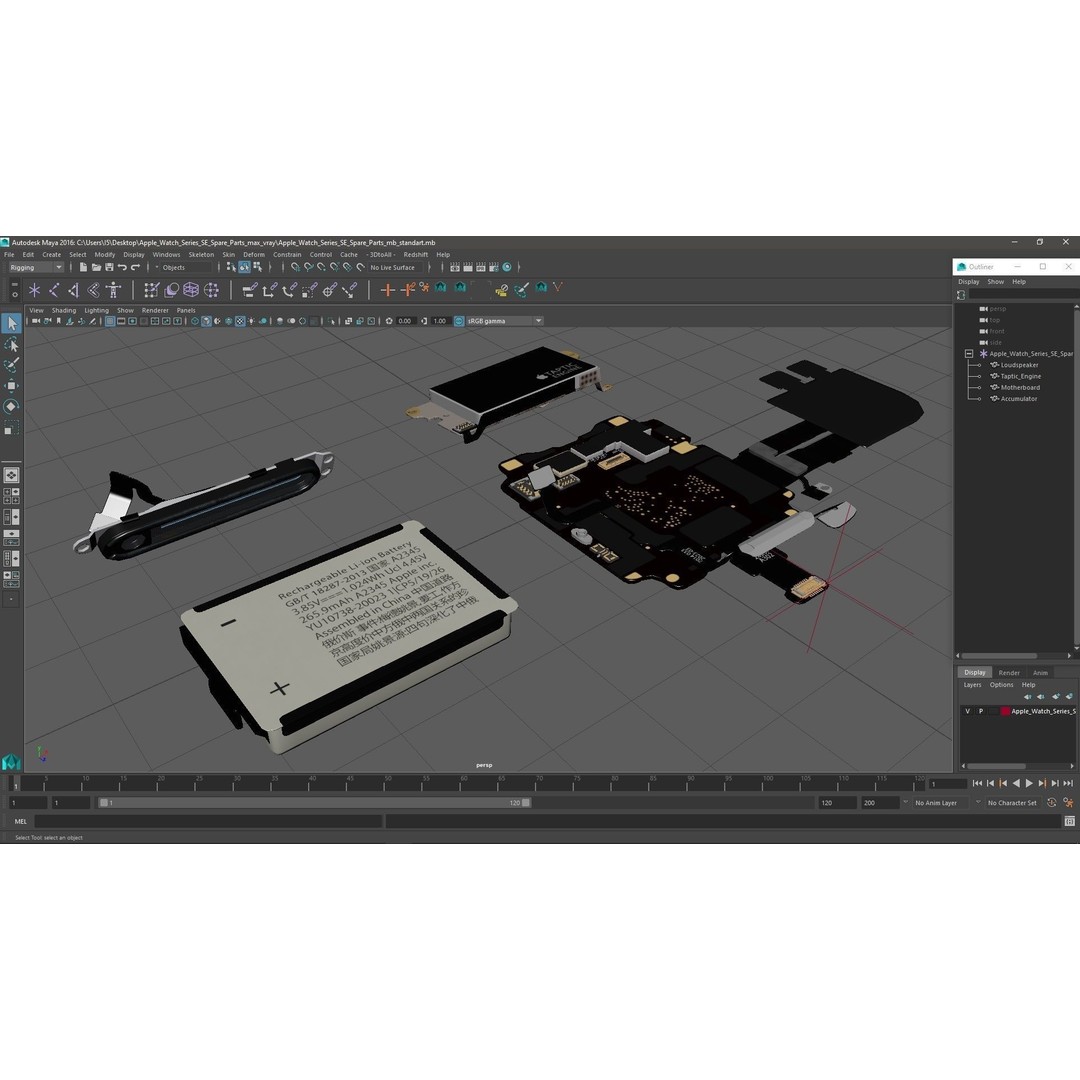Select the Create IK Handle shelf icon
This screenshot has width=1080, height=1080.
(x=74, y=290)
